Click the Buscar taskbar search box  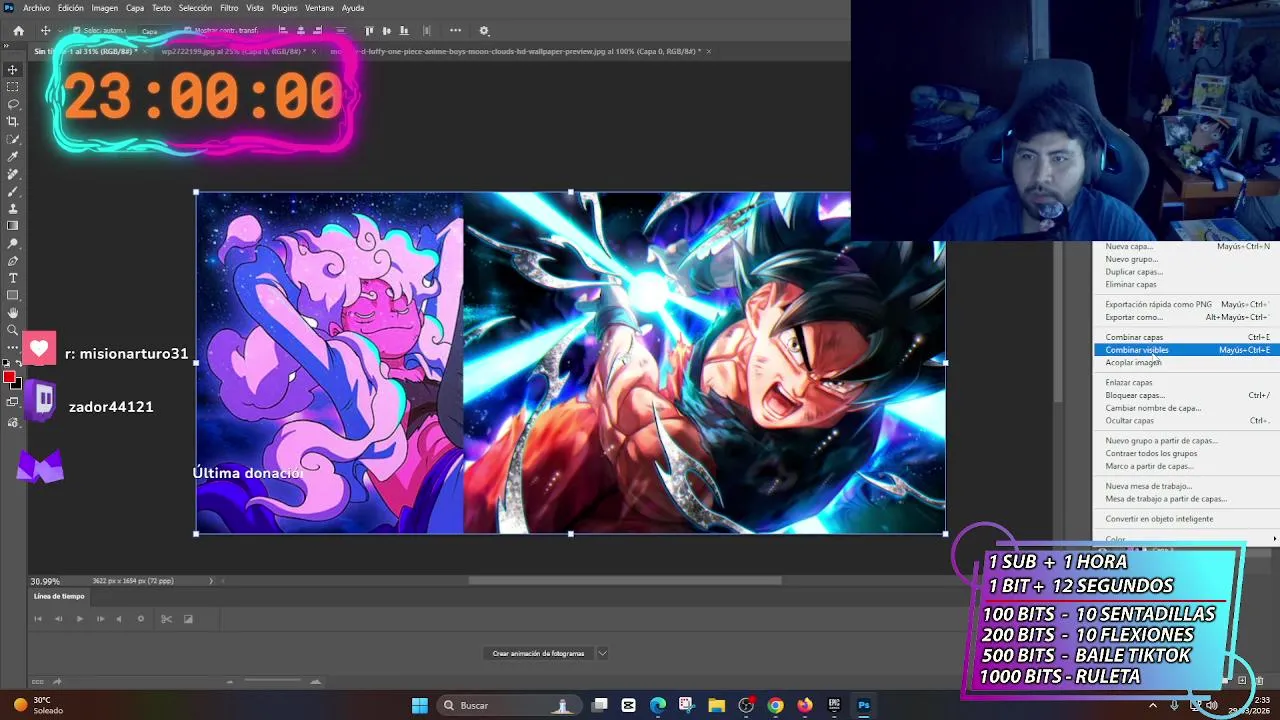507,705
